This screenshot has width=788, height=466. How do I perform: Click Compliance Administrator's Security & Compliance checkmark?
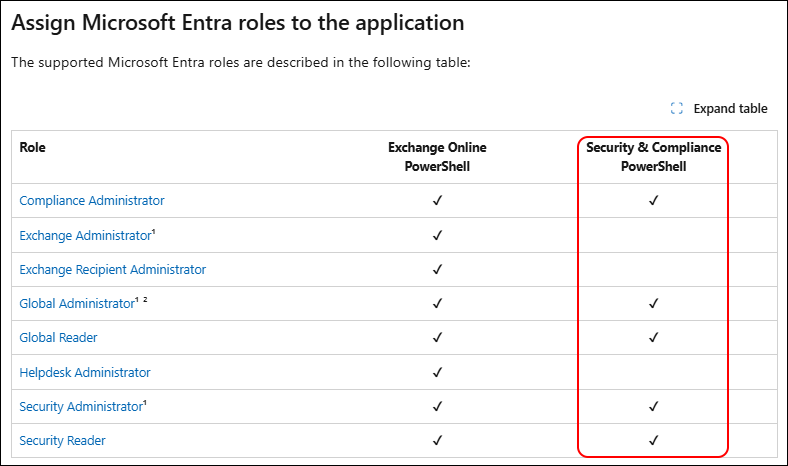tap(653, 200)
